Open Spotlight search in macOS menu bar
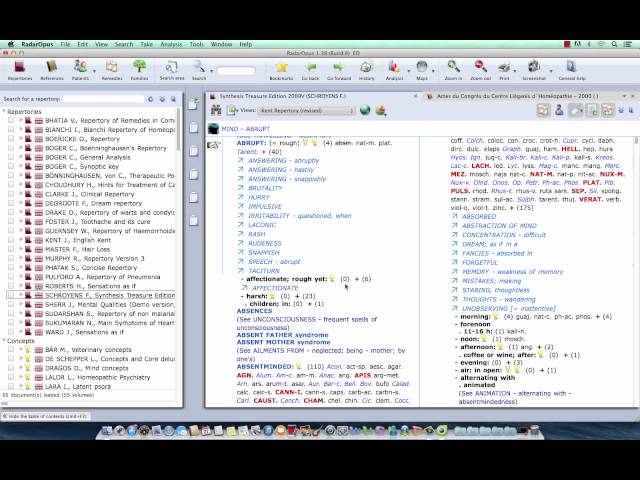The image size is (640, 480). pyautogui.click(x=614, y=44)
